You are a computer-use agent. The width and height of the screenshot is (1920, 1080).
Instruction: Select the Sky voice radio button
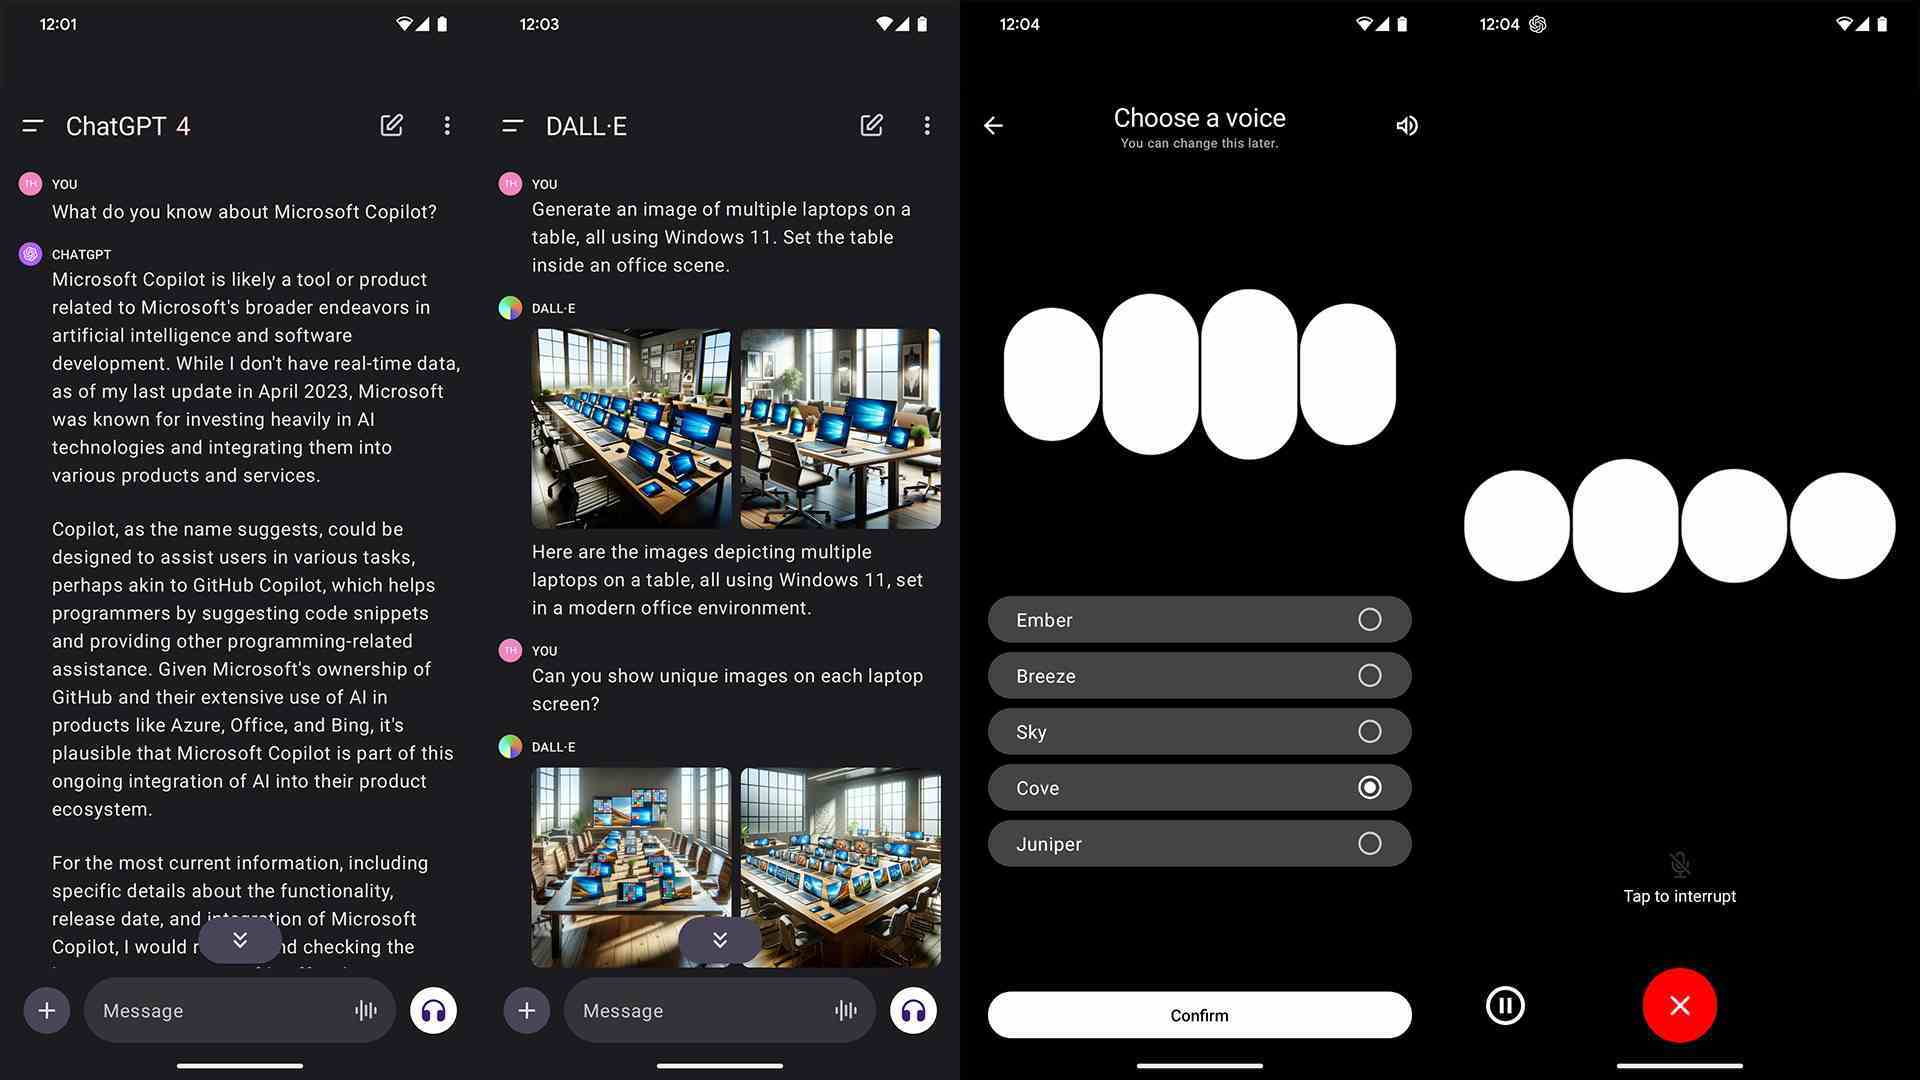(1369, 731)
